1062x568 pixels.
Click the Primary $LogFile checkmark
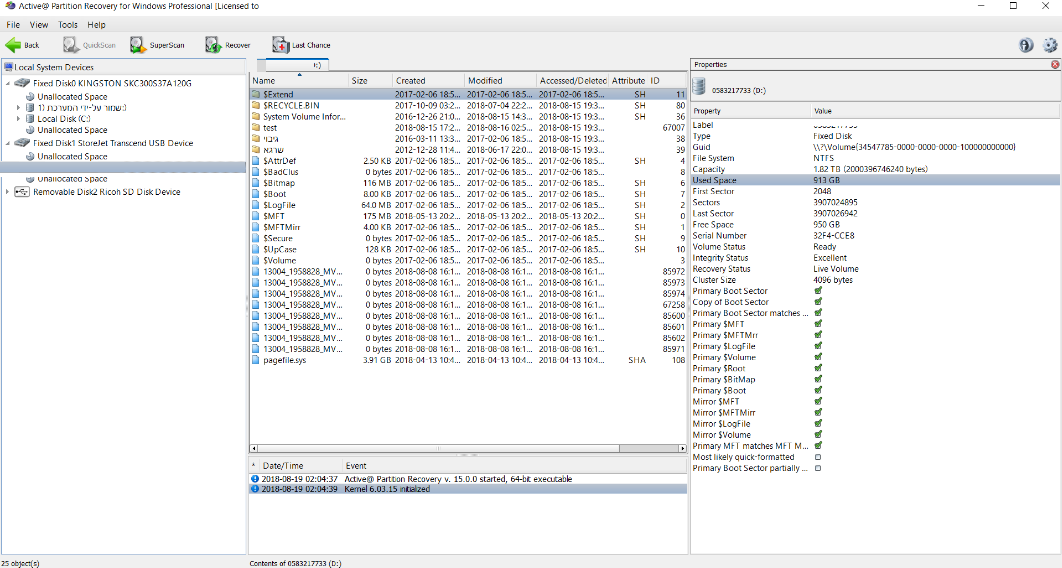point(818,346)
